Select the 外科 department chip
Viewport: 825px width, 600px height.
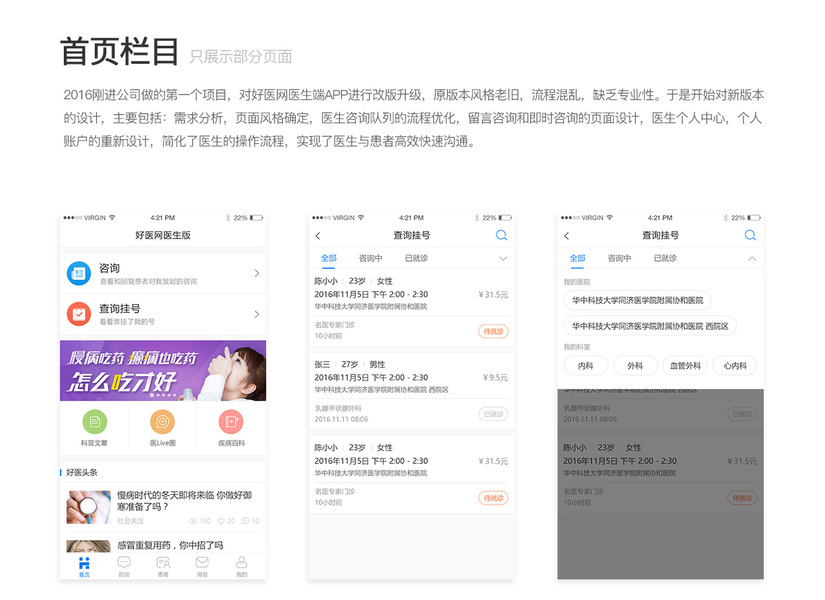(x=635, y=366)
